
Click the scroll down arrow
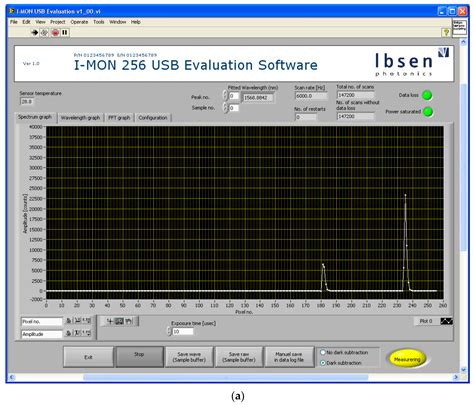pos(463,369)
